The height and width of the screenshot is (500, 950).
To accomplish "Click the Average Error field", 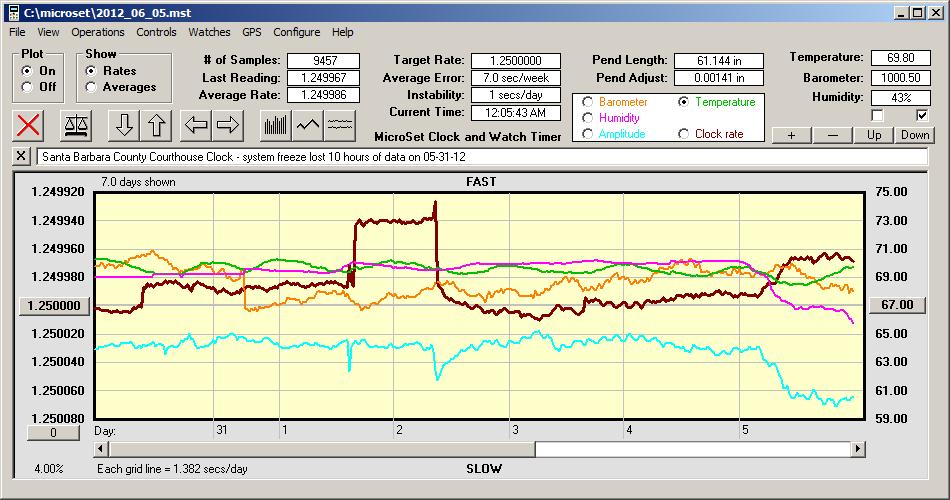I will coord(516,78).
